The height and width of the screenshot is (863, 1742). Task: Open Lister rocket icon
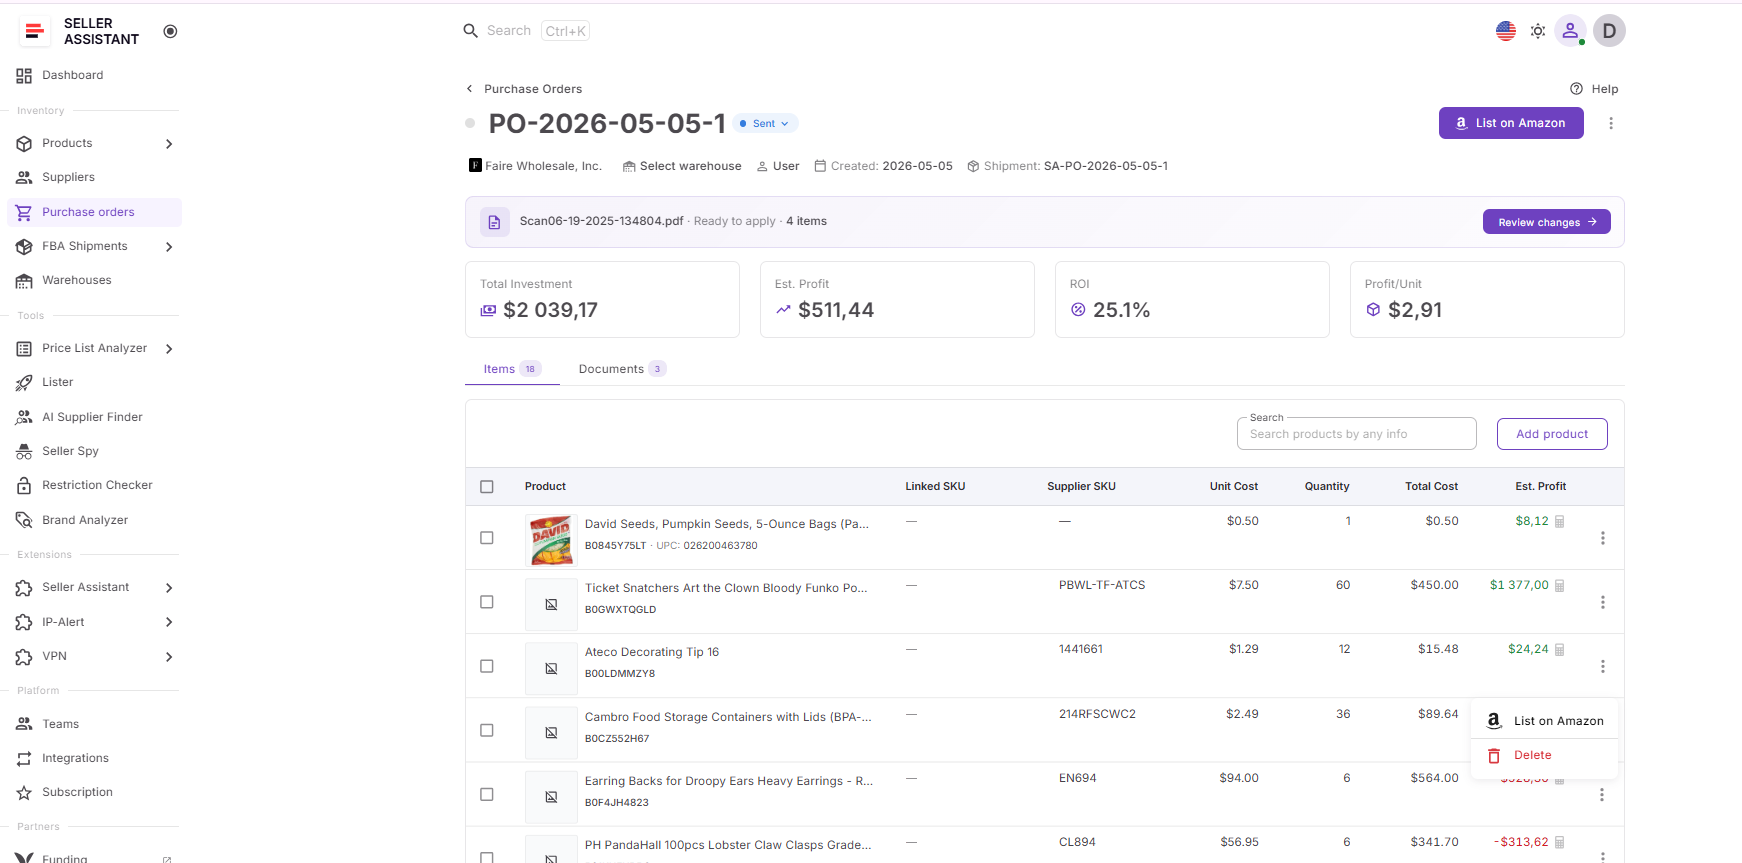tap(24, 383)
